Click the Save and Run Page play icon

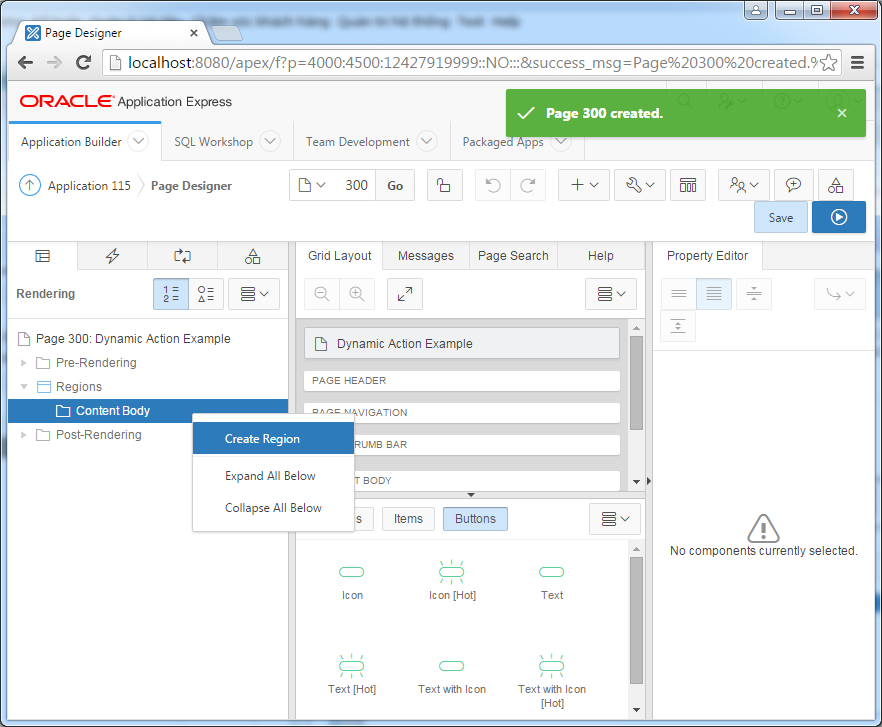coord(838,217)
